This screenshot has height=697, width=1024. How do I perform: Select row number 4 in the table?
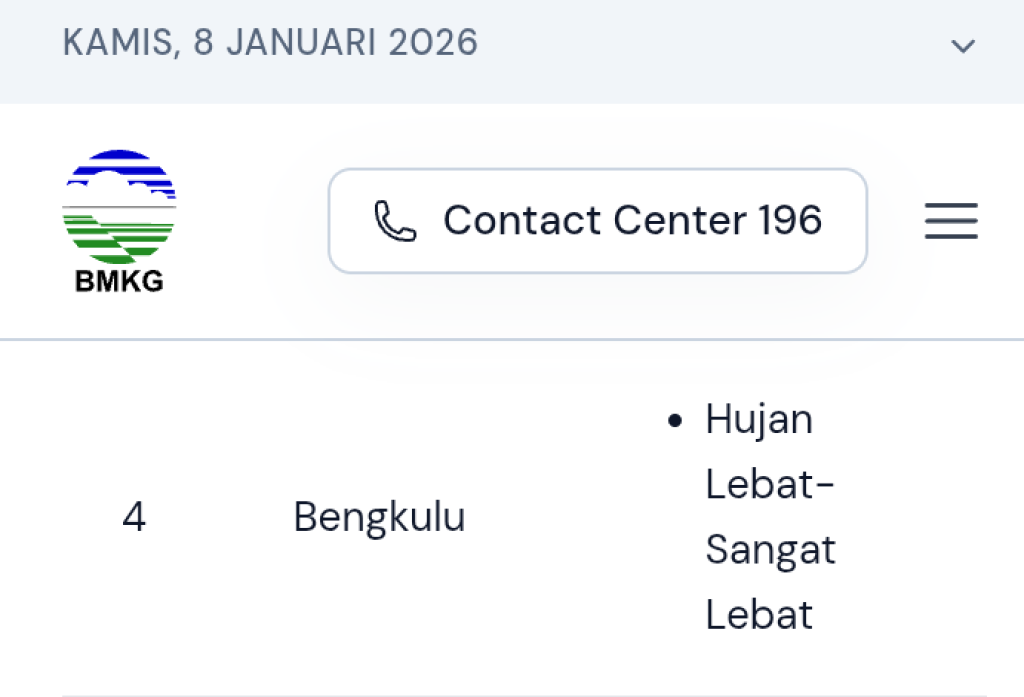133,517
